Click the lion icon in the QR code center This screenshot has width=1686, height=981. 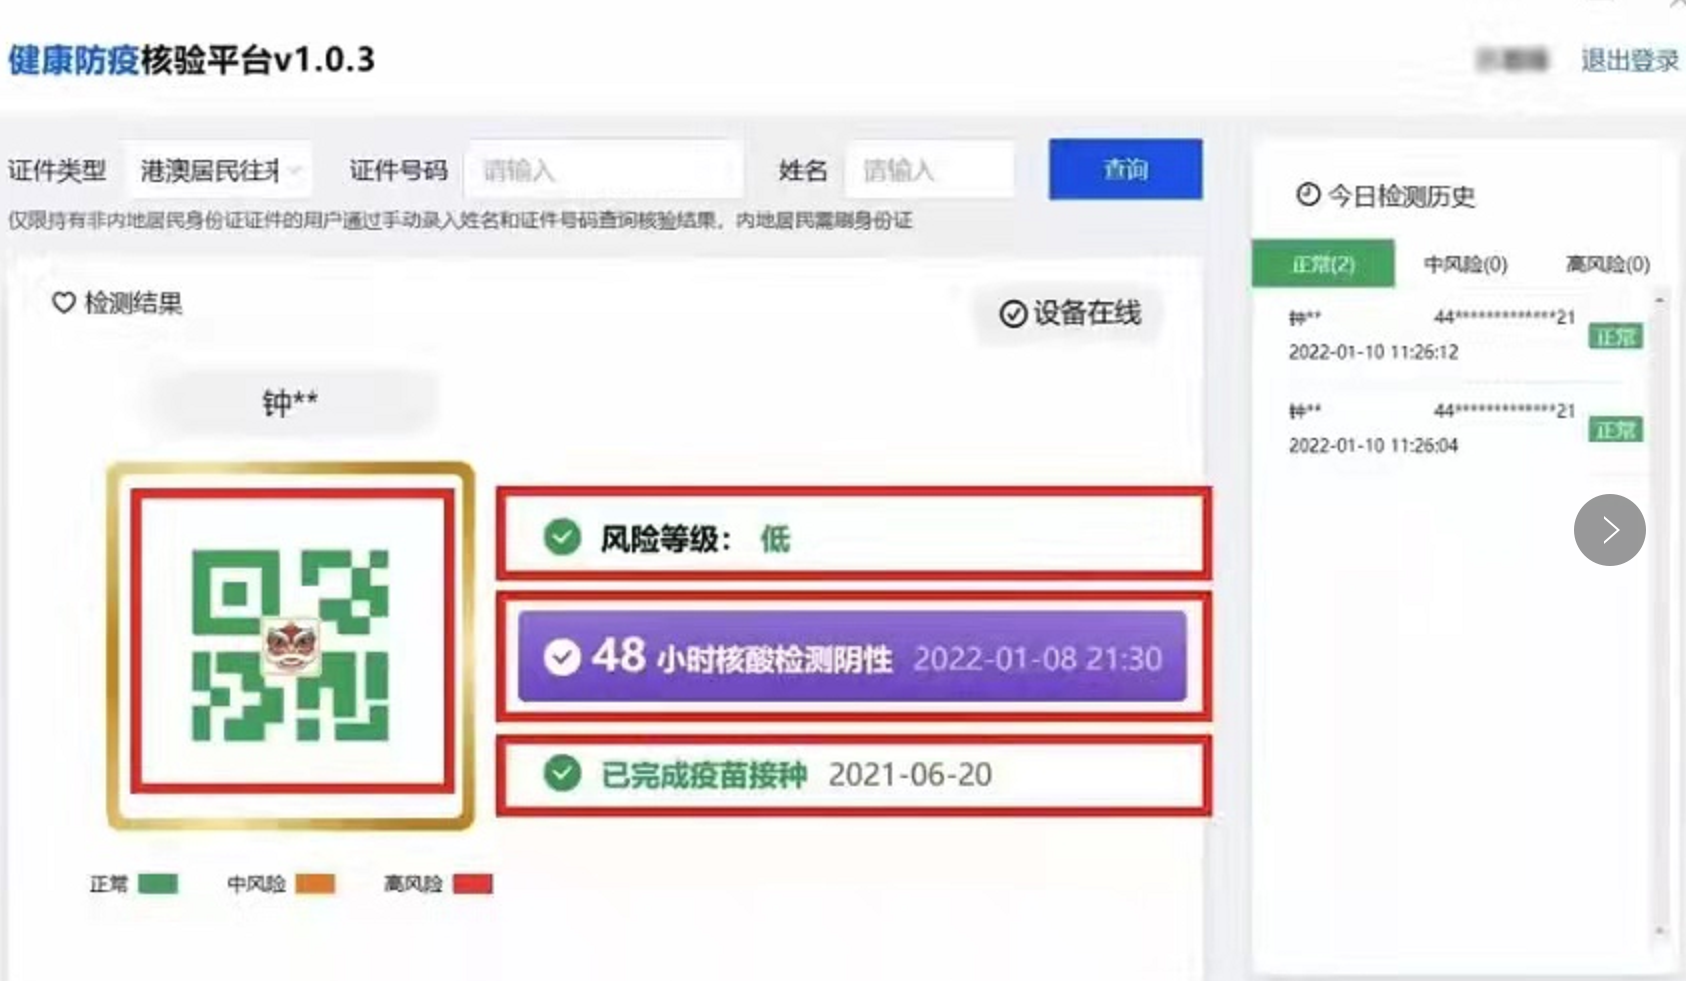(290, 645)
